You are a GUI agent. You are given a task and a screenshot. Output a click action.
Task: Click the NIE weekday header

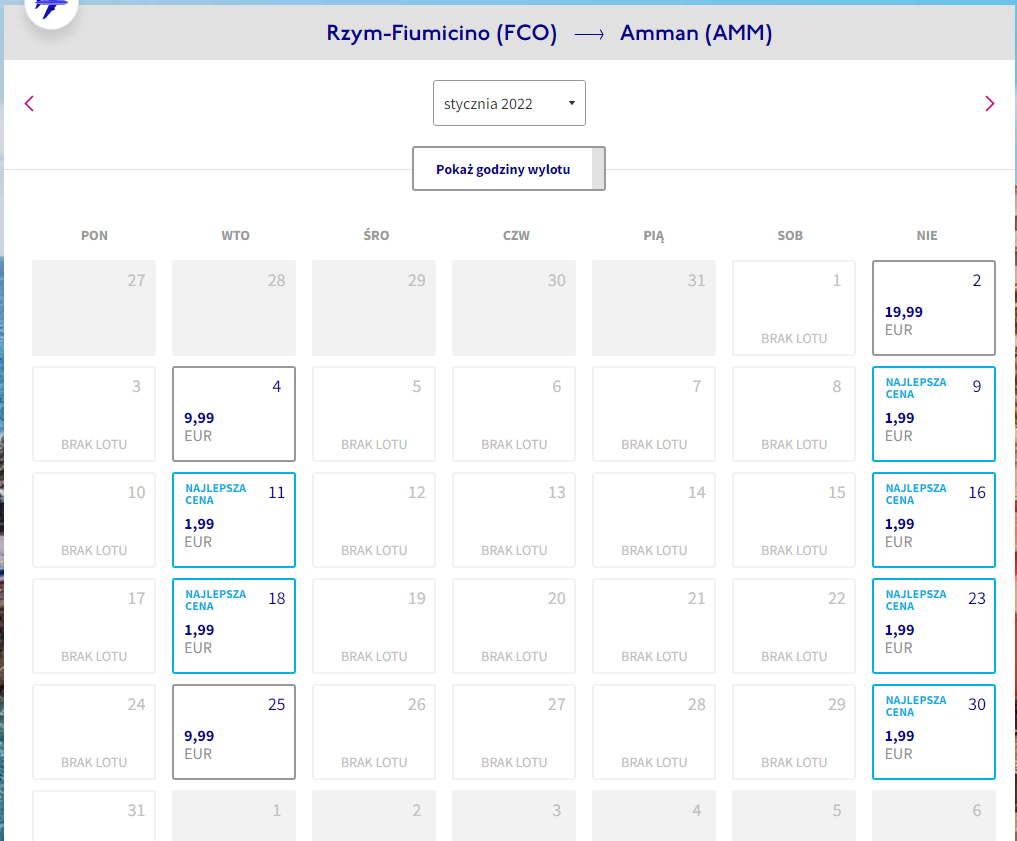pyautogui.click(x=927, y=235)
